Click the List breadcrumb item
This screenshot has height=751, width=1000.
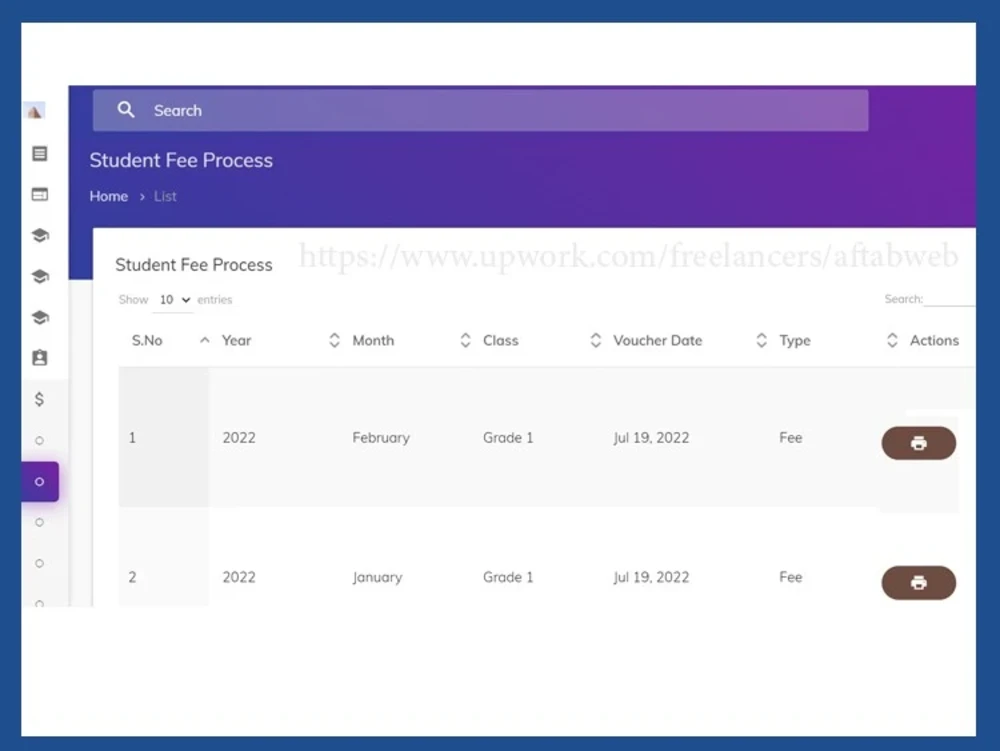(x=165, y=196)
